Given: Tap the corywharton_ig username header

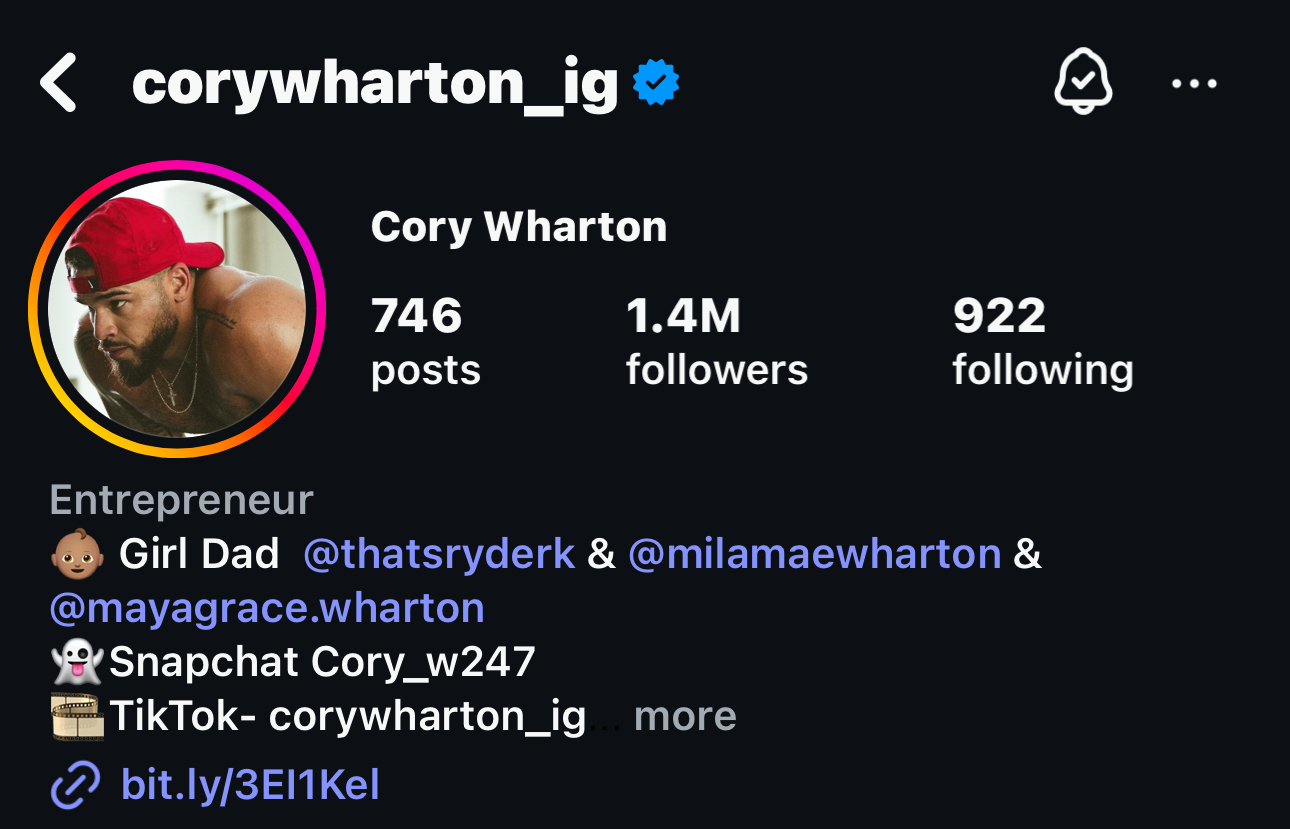Looking at the screenshot, I should [376, 84].
